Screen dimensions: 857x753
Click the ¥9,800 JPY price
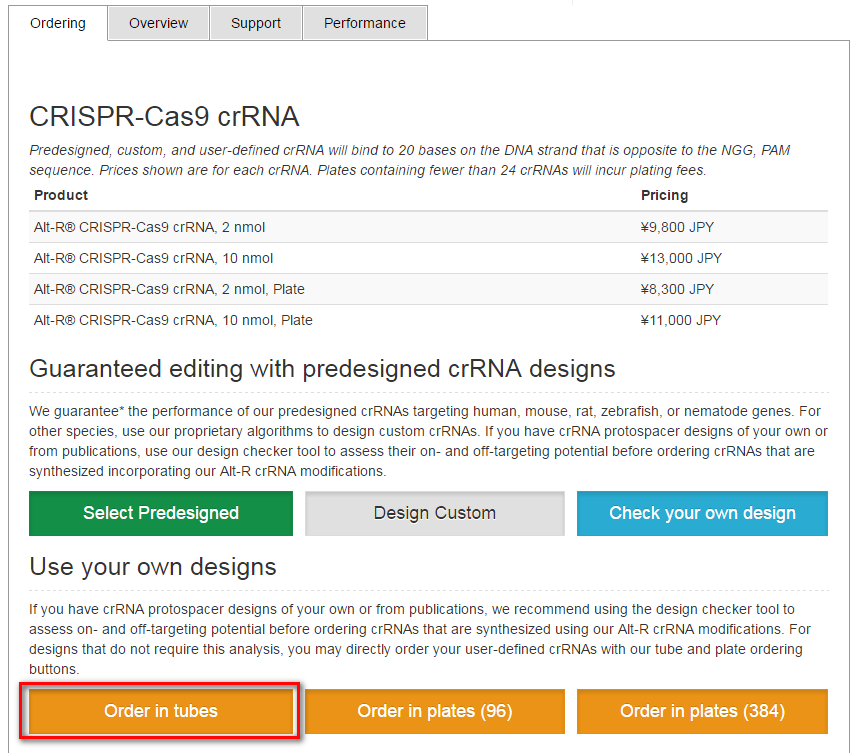pyautogui.click(x=677, y=227)
